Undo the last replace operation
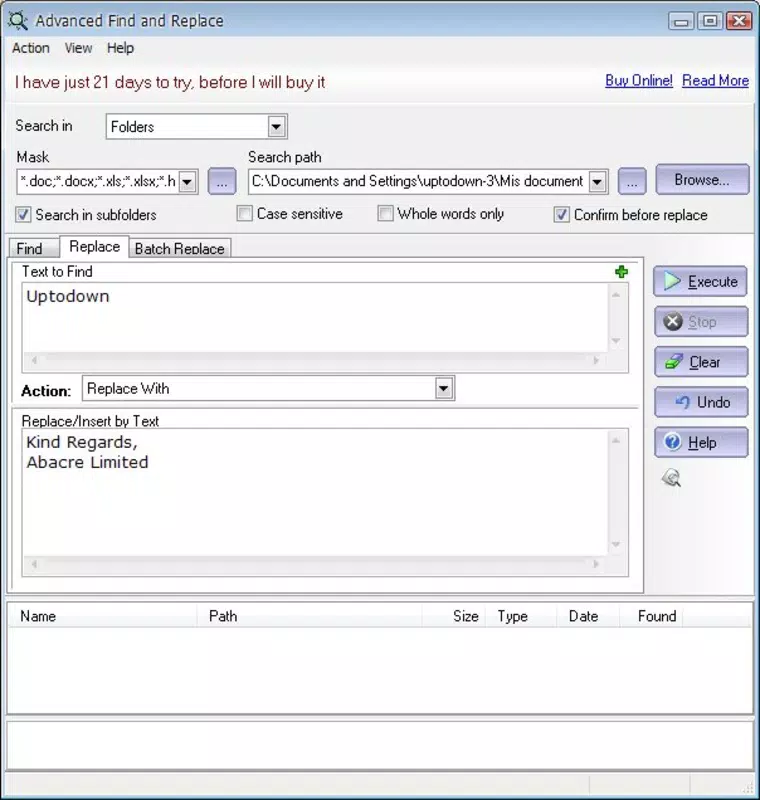 tap(701, 402)
